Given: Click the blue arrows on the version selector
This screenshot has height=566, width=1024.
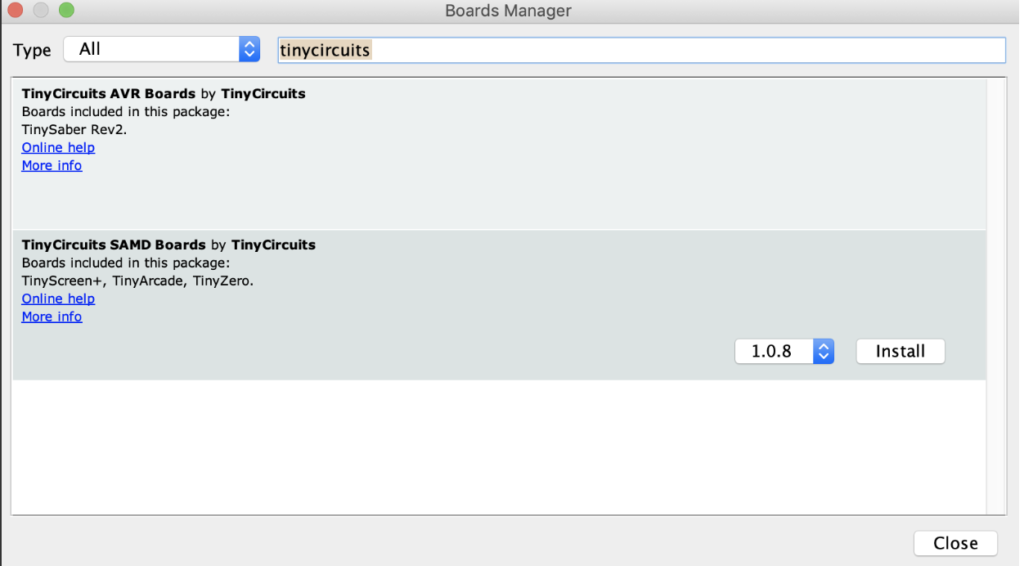Looking at the screenshot, I should (x=823, y=351).
